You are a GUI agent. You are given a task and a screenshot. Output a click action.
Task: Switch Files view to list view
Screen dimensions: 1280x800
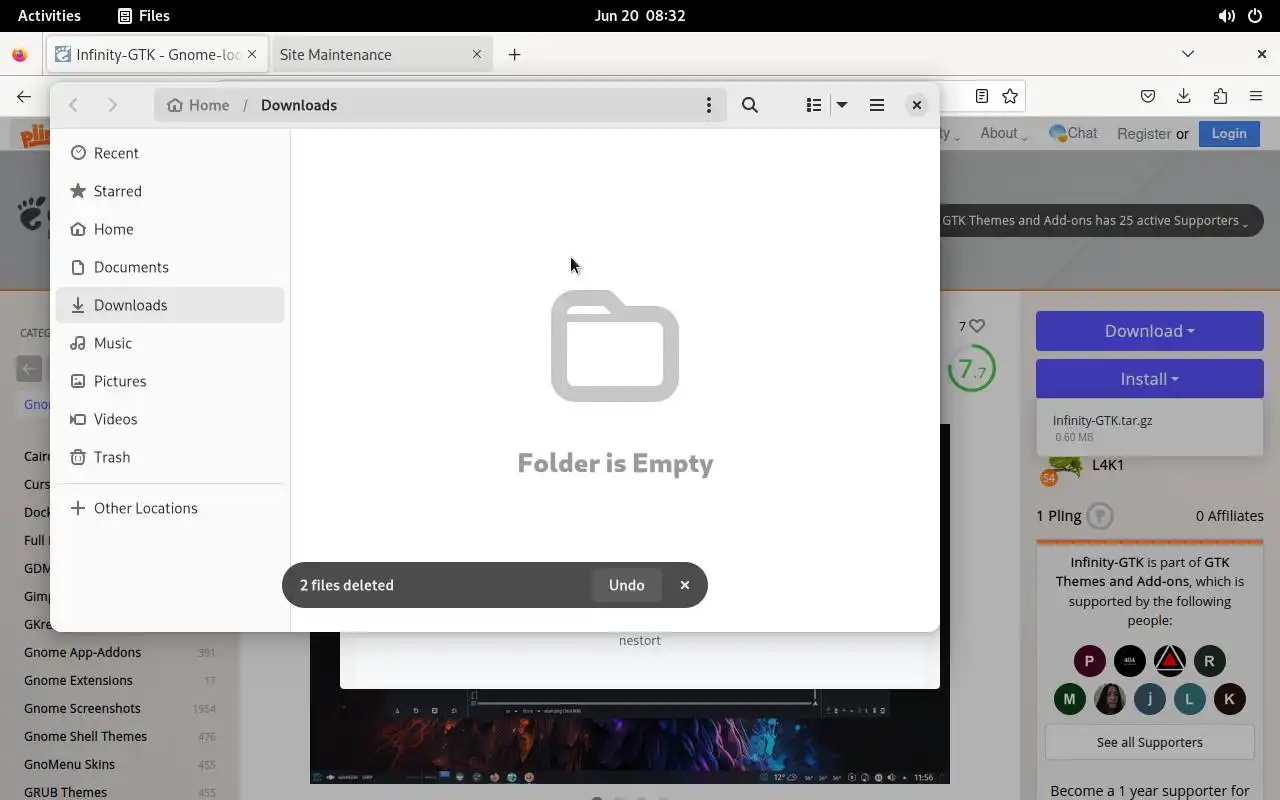[x=814, y=105]
